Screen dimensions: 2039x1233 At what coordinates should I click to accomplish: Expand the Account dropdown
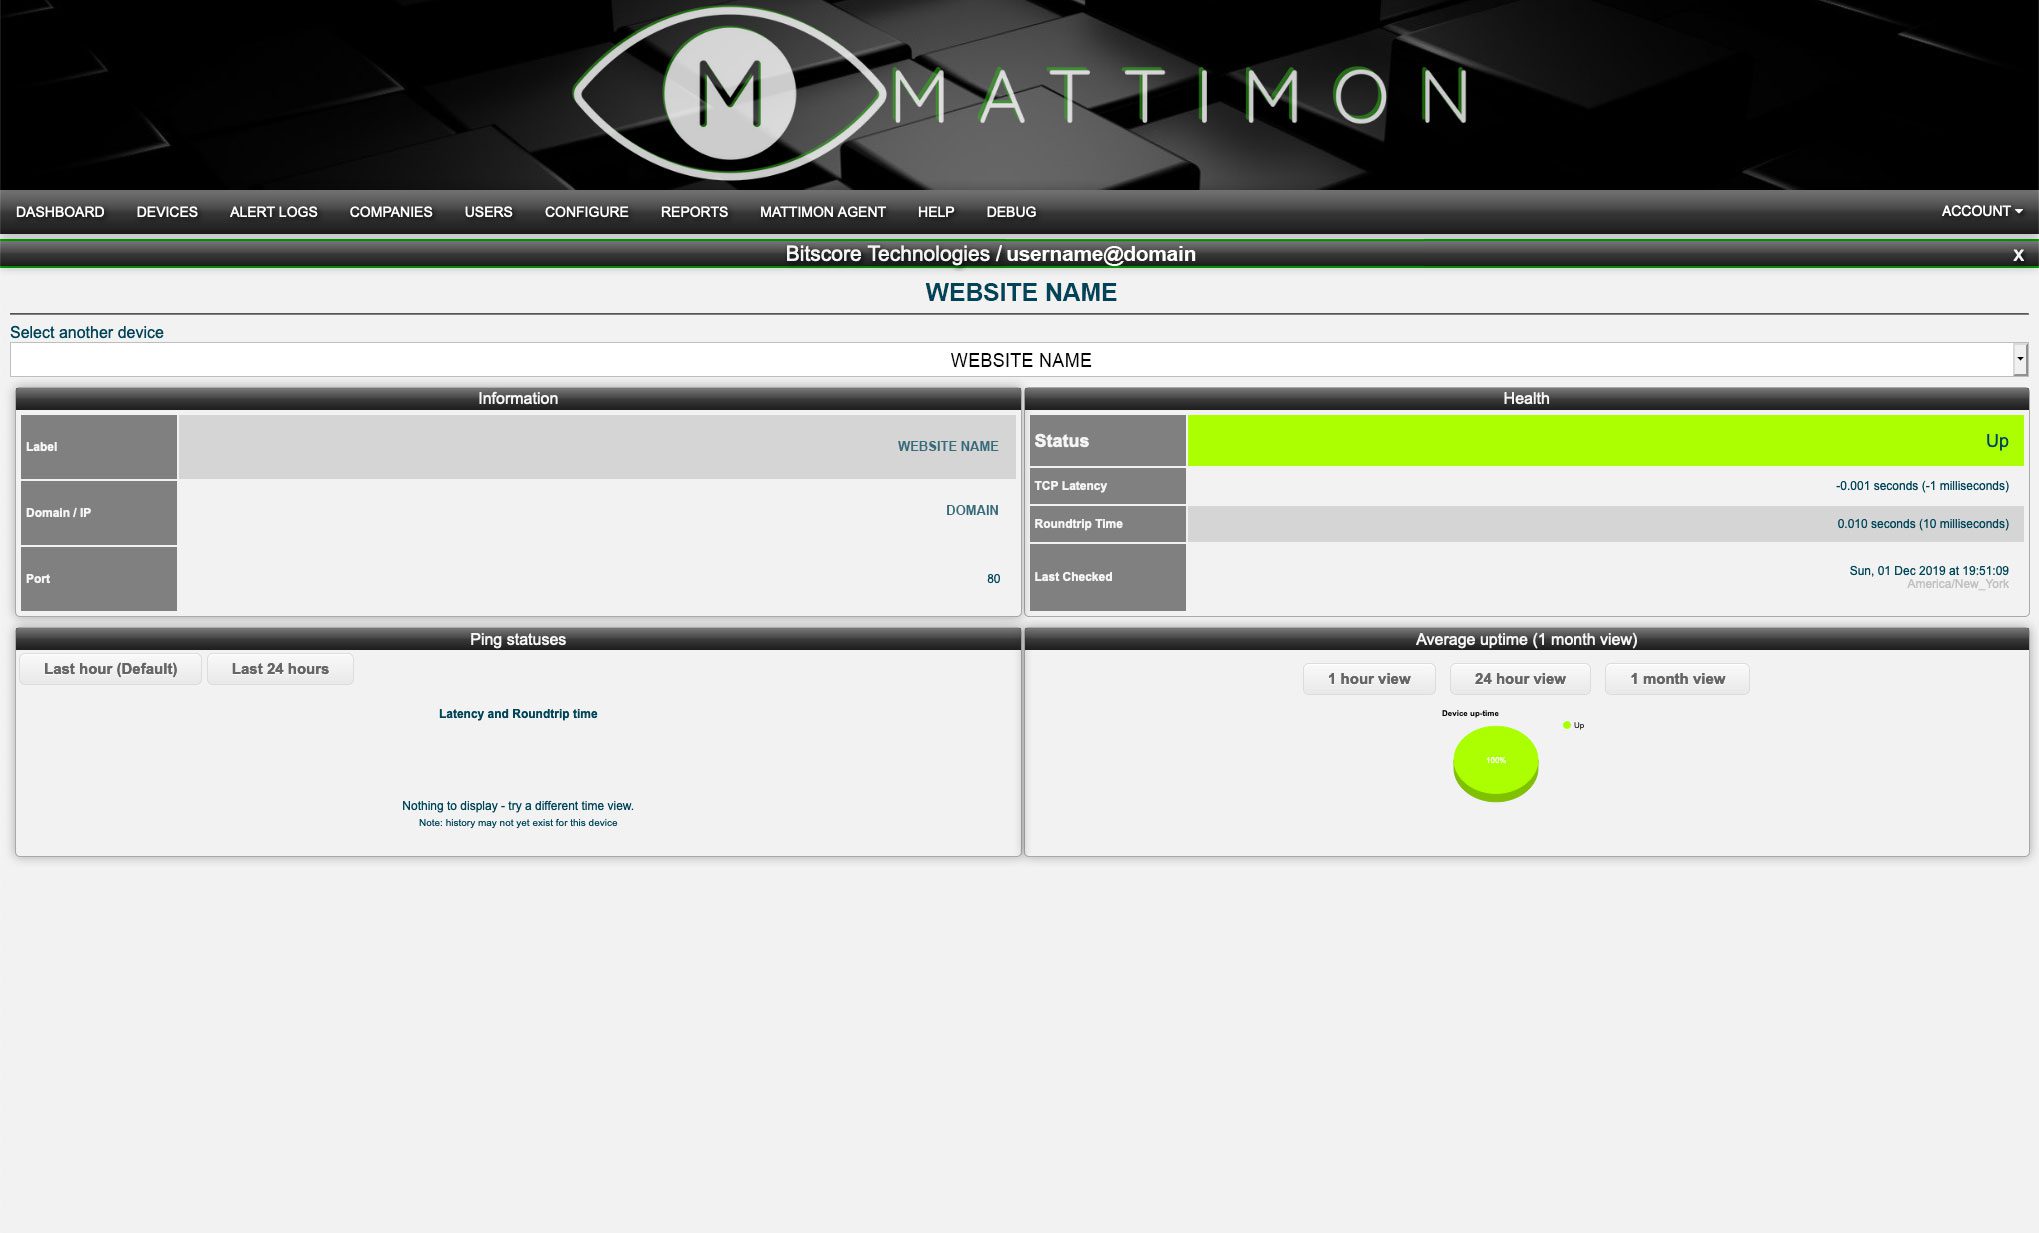point(1981,211)
